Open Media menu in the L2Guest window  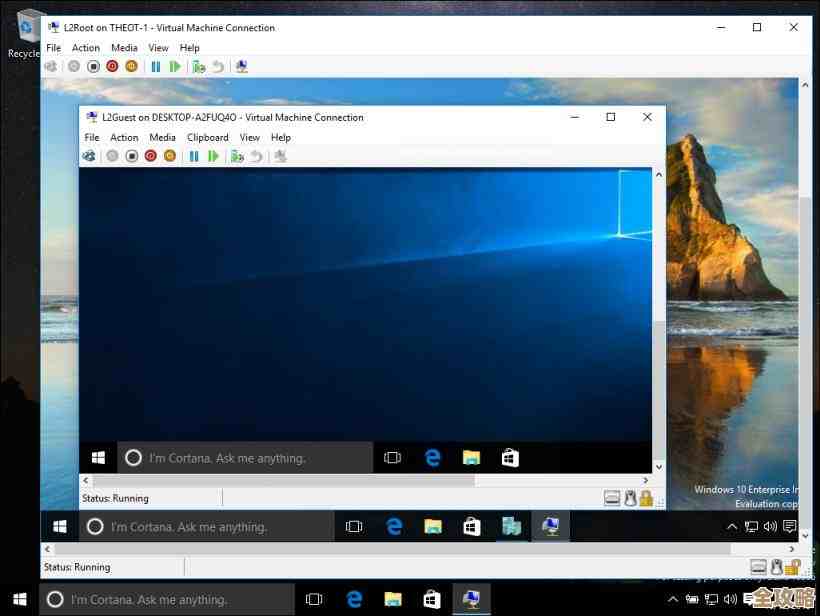tap(162, 138)
